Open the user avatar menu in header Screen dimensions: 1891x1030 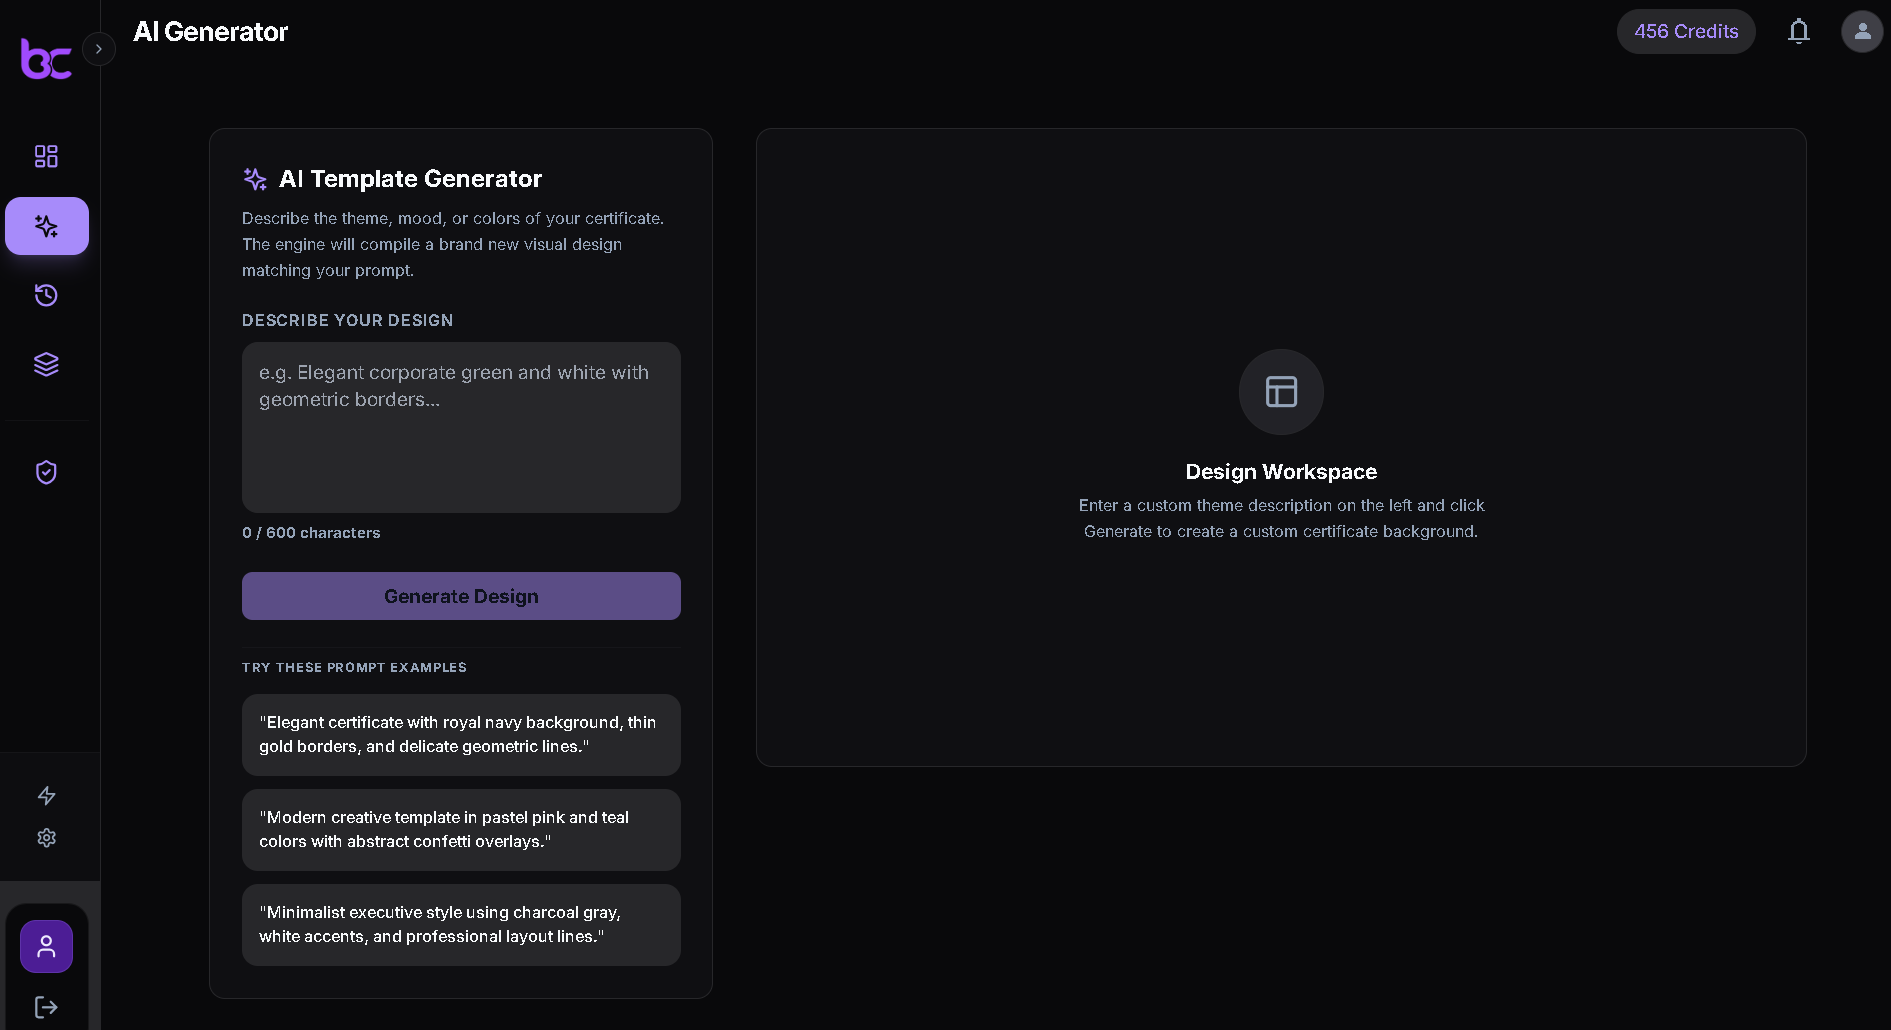pos(1862,31)
